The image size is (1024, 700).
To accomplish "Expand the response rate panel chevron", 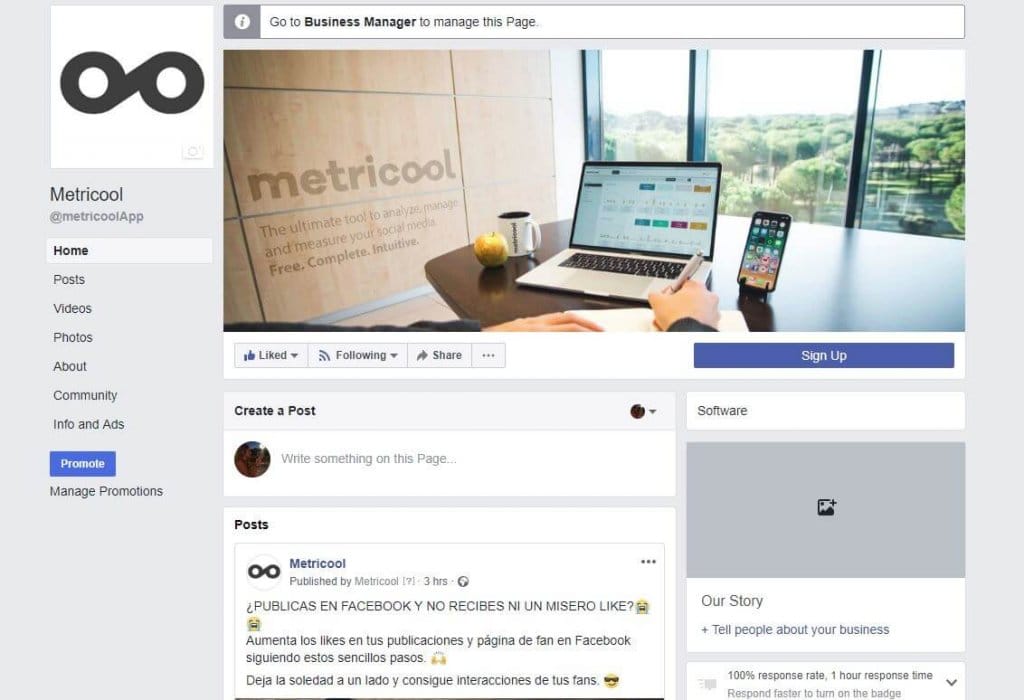I will 952,682.
